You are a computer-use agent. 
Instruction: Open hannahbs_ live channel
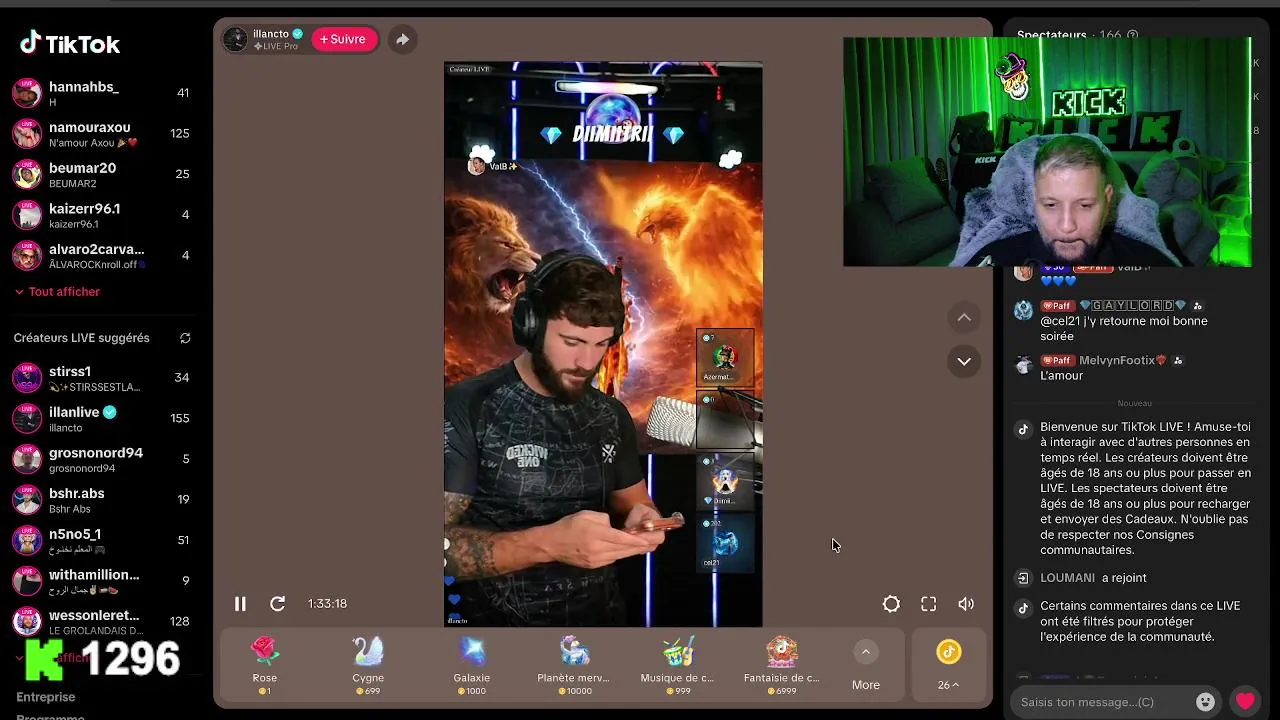tap(100, 93)
